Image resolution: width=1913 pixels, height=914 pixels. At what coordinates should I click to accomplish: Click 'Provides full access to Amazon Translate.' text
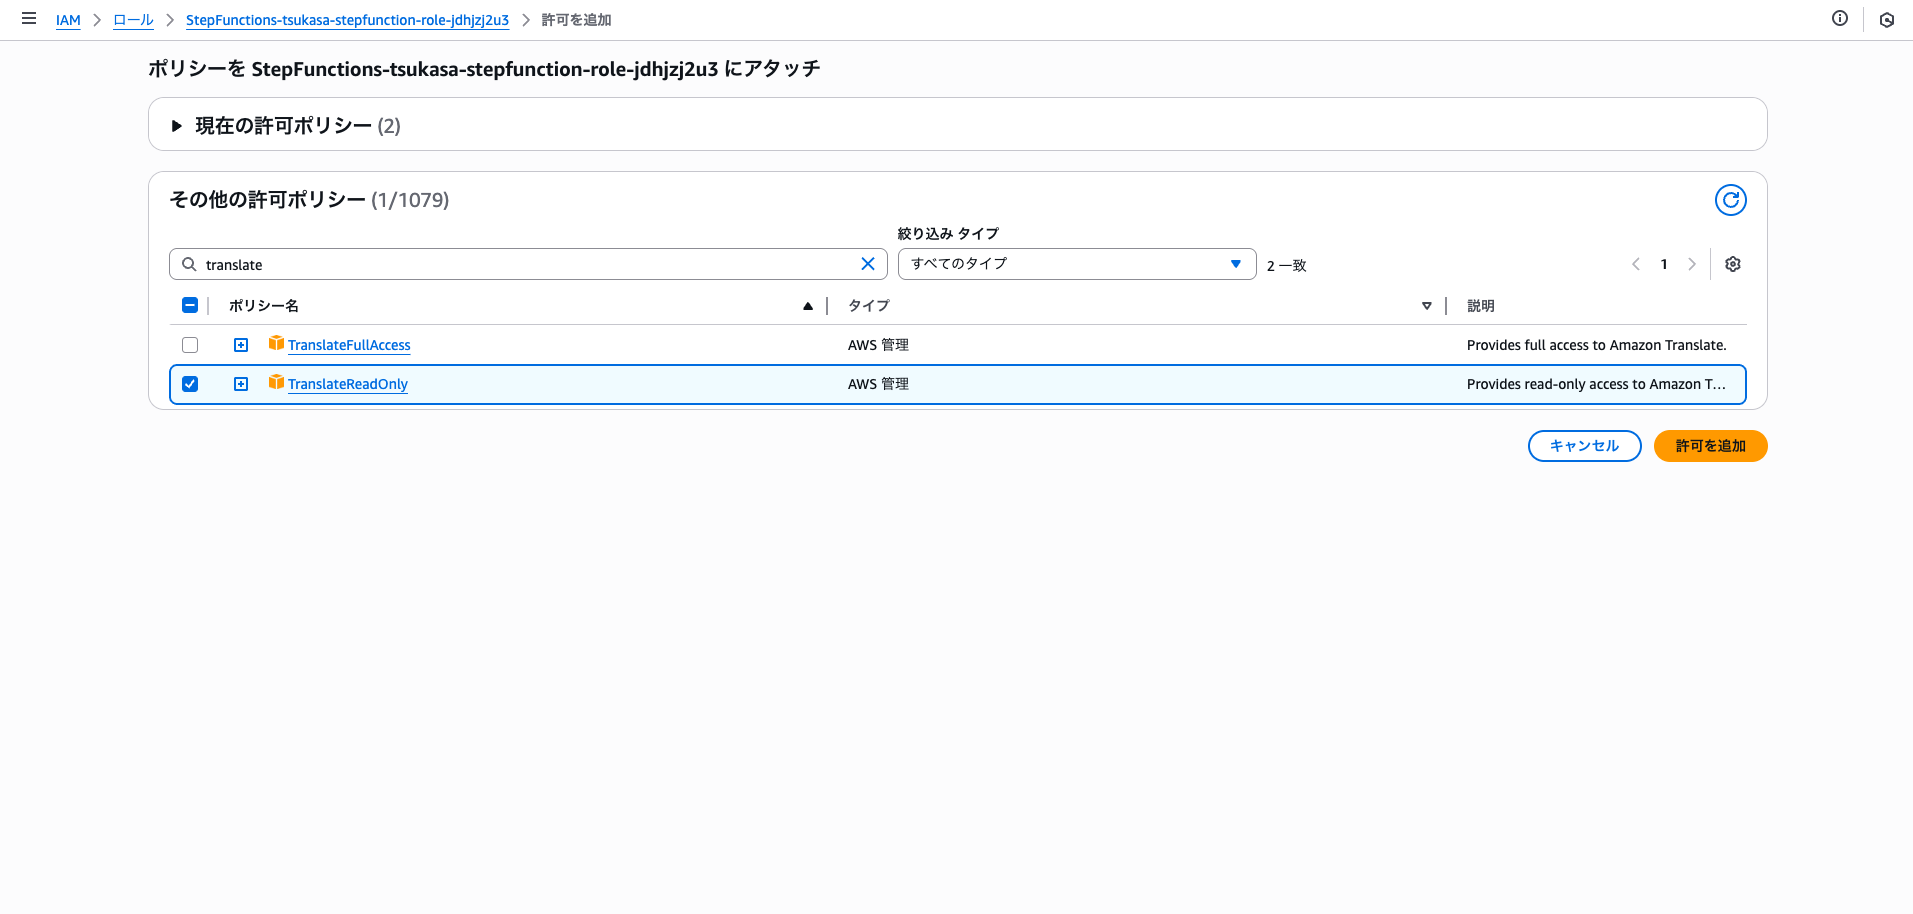(x=1596, y=345)
